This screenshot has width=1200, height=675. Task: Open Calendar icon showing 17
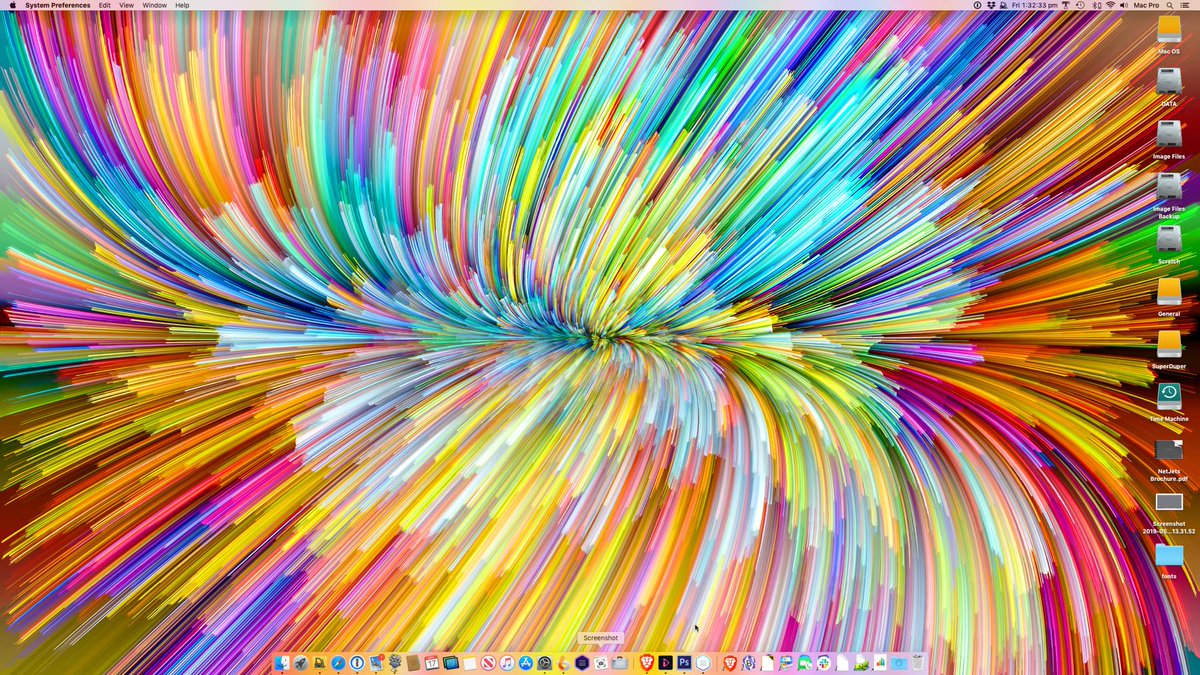click(431, 662)
